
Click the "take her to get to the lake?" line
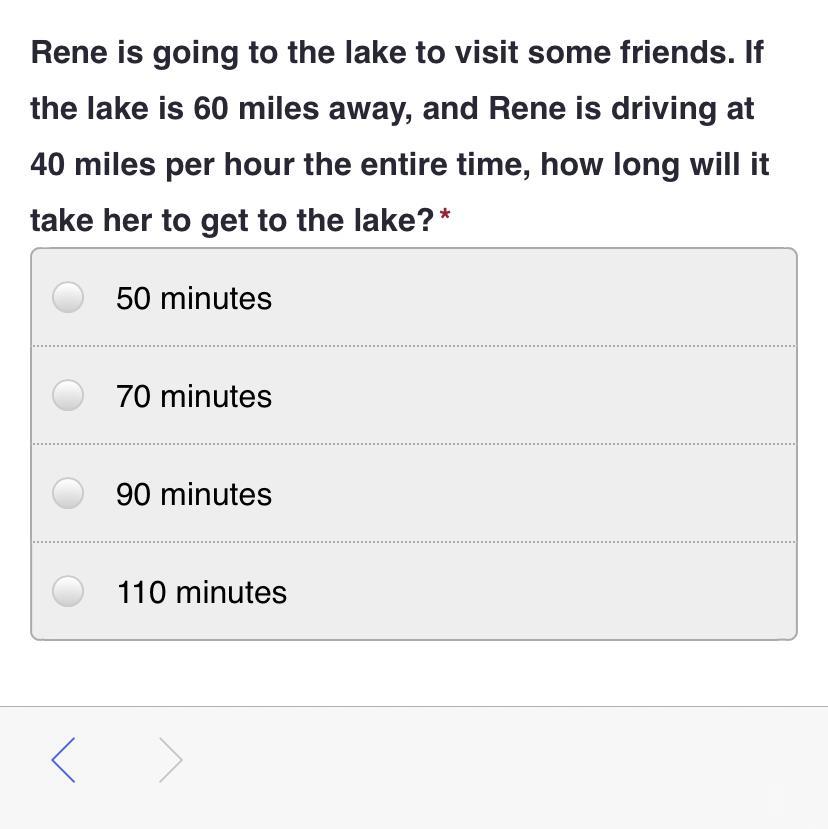[232, 220]
